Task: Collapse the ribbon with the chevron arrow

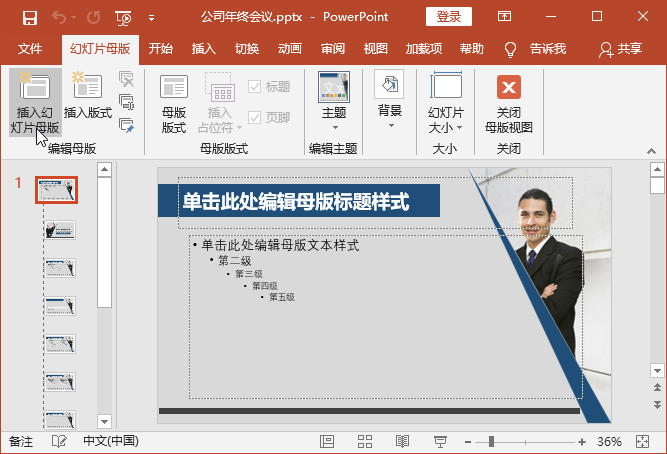Action: click(651, 151)
